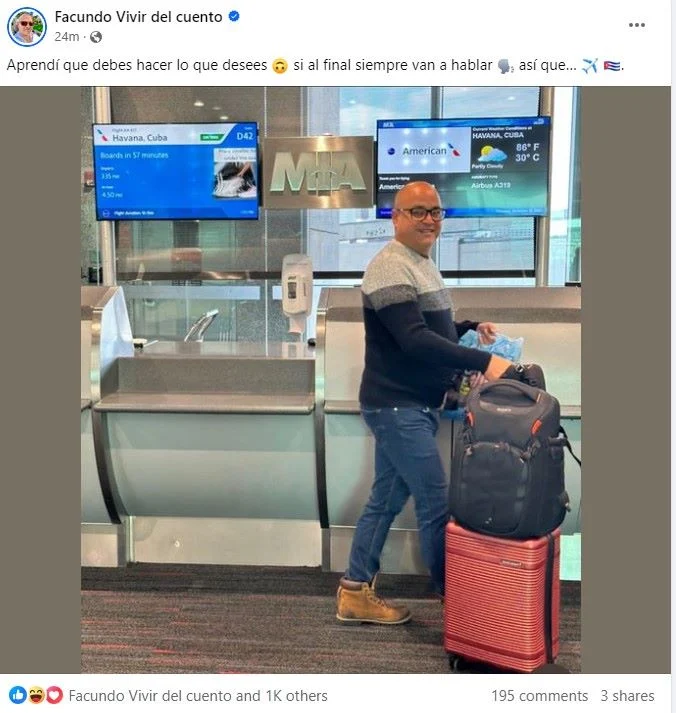This screenshot has height=713, width=676.
Task: Click the red suitcase in the photo
Action: coord(502,596)
